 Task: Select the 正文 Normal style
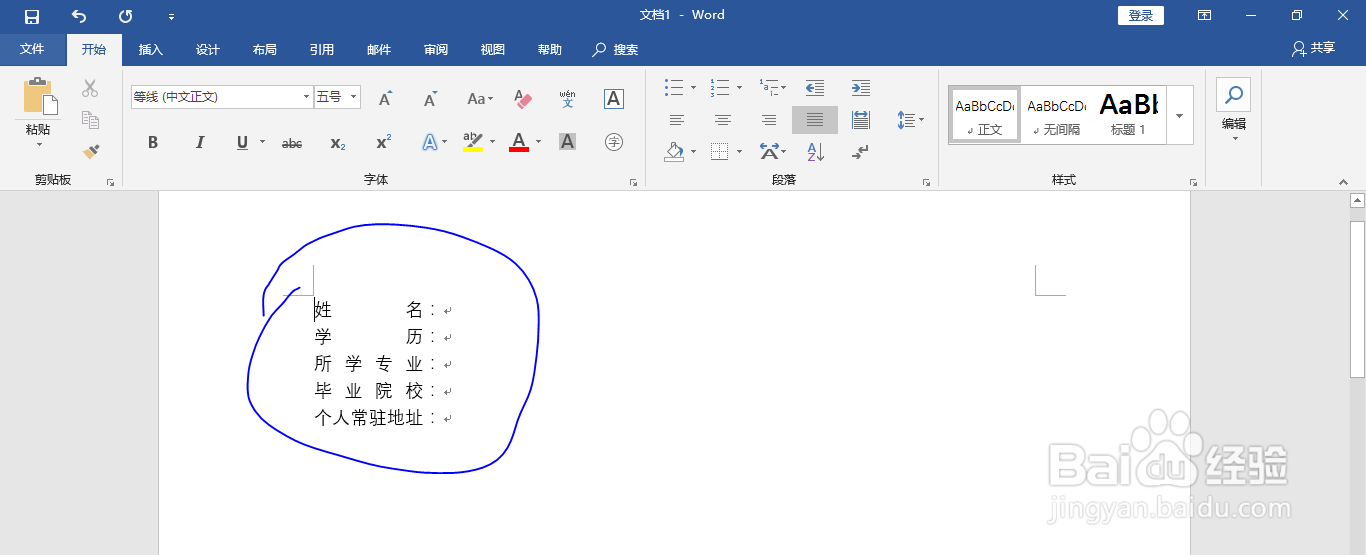point(984,114)
